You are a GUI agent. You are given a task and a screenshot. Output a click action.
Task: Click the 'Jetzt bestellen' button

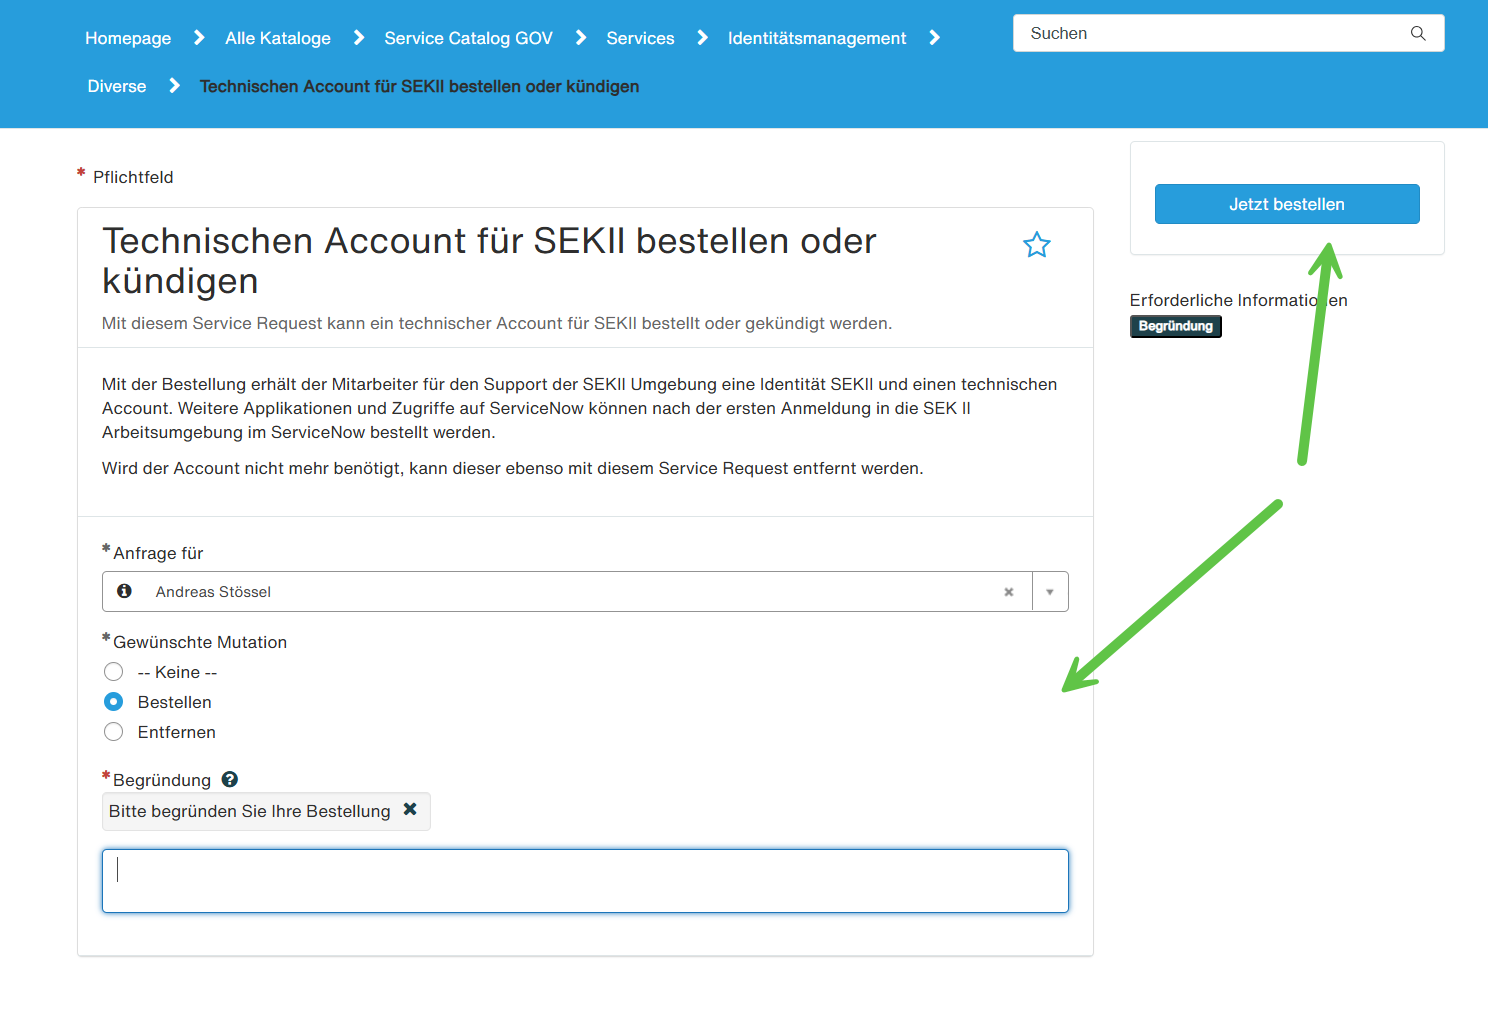1287,204
